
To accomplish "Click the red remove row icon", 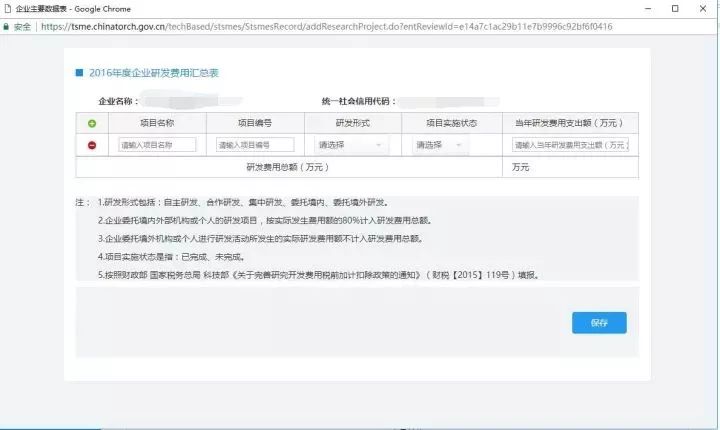I will 92,145.
